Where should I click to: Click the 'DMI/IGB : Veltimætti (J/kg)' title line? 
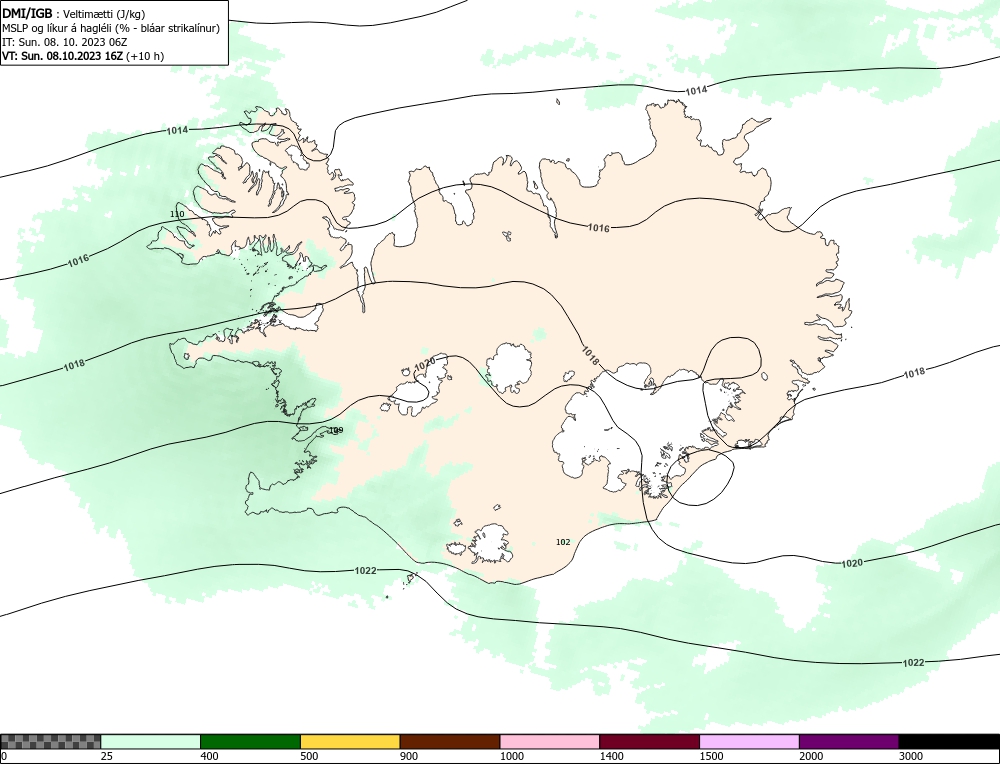pos(74,14)
